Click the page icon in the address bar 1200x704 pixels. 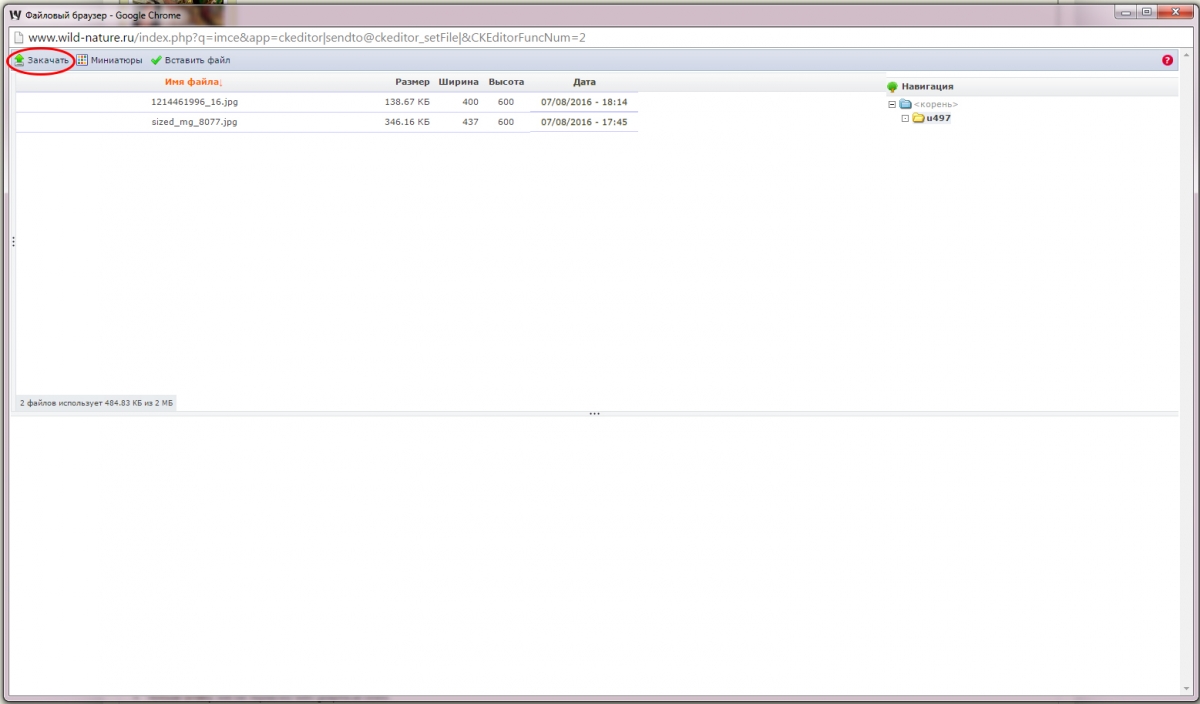pyautogui.click(x=18, y=38)
